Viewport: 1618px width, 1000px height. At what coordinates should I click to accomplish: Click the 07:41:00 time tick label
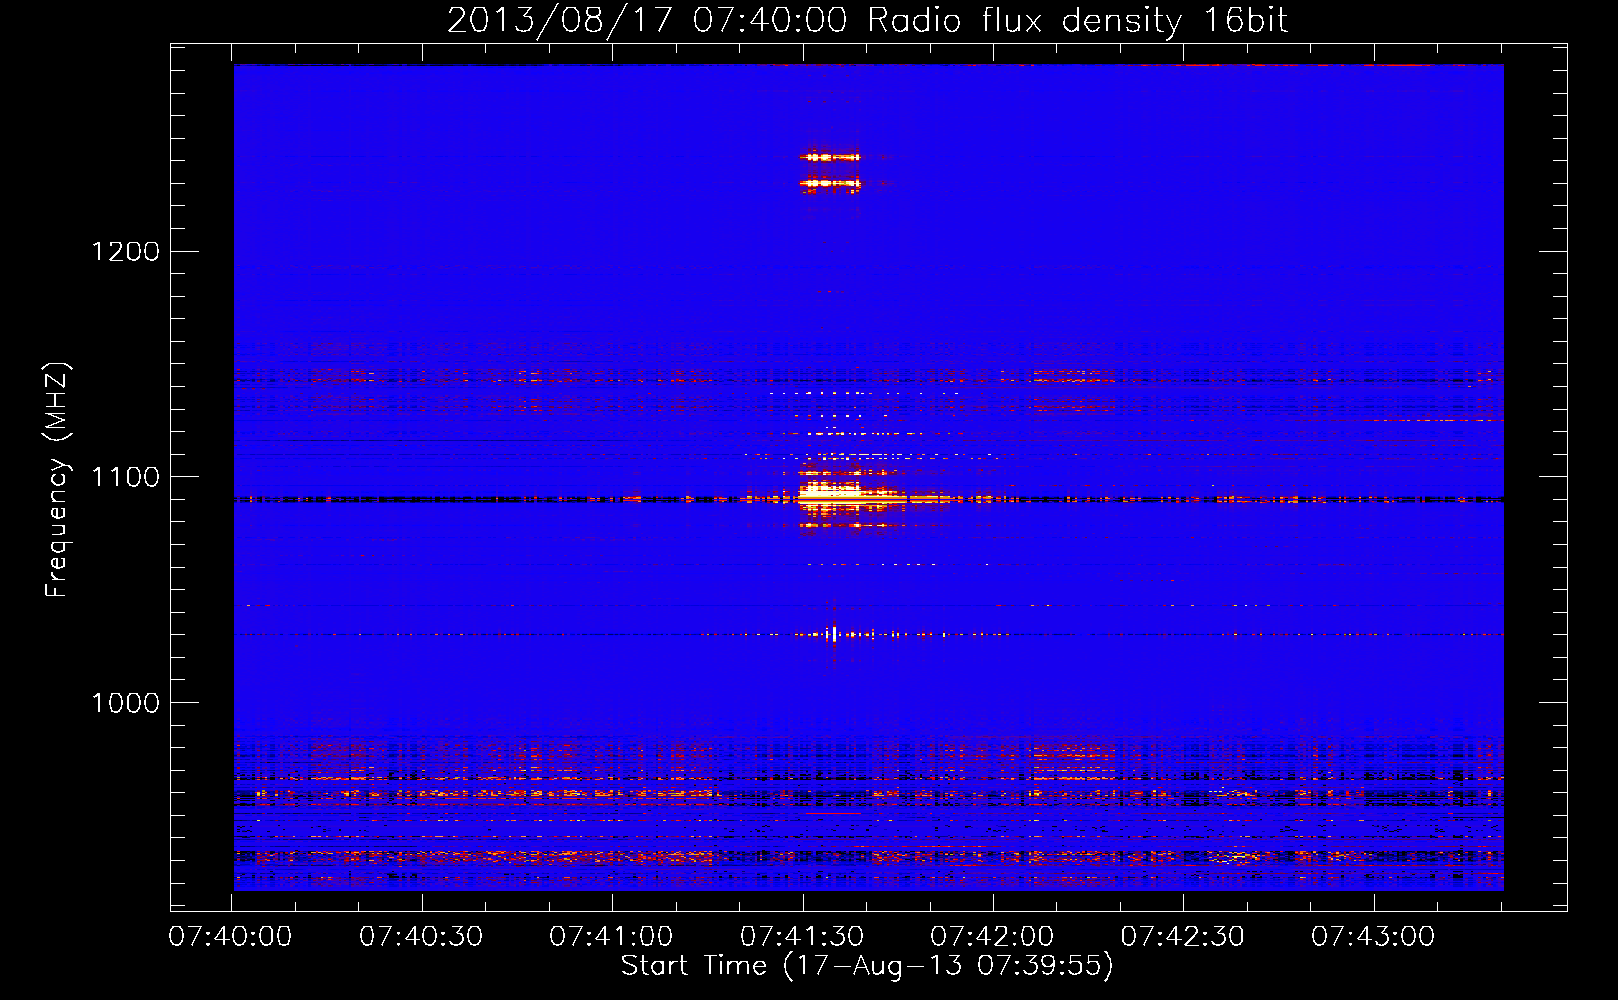pos(611,937)
